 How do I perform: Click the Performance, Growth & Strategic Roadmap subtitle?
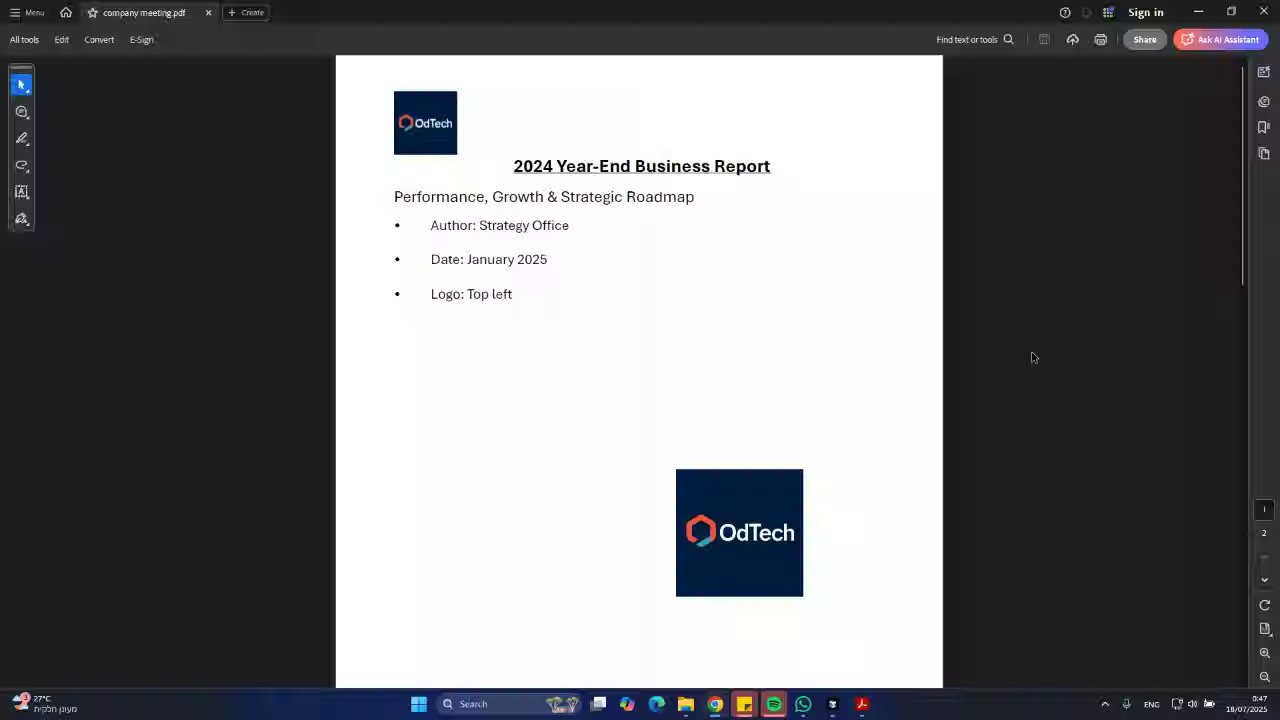click(544, 197)
